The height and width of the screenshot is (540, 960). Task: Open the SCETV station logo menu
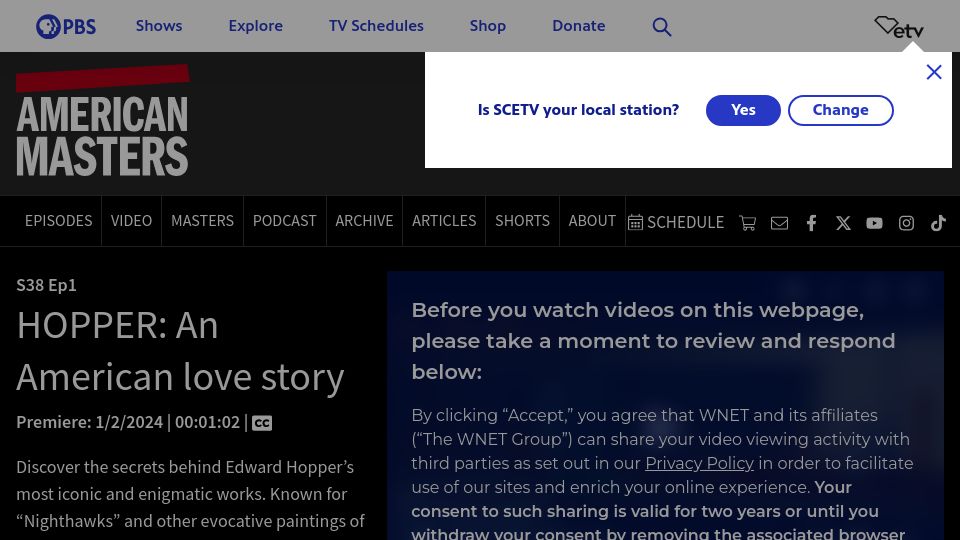tap(899, 26)
